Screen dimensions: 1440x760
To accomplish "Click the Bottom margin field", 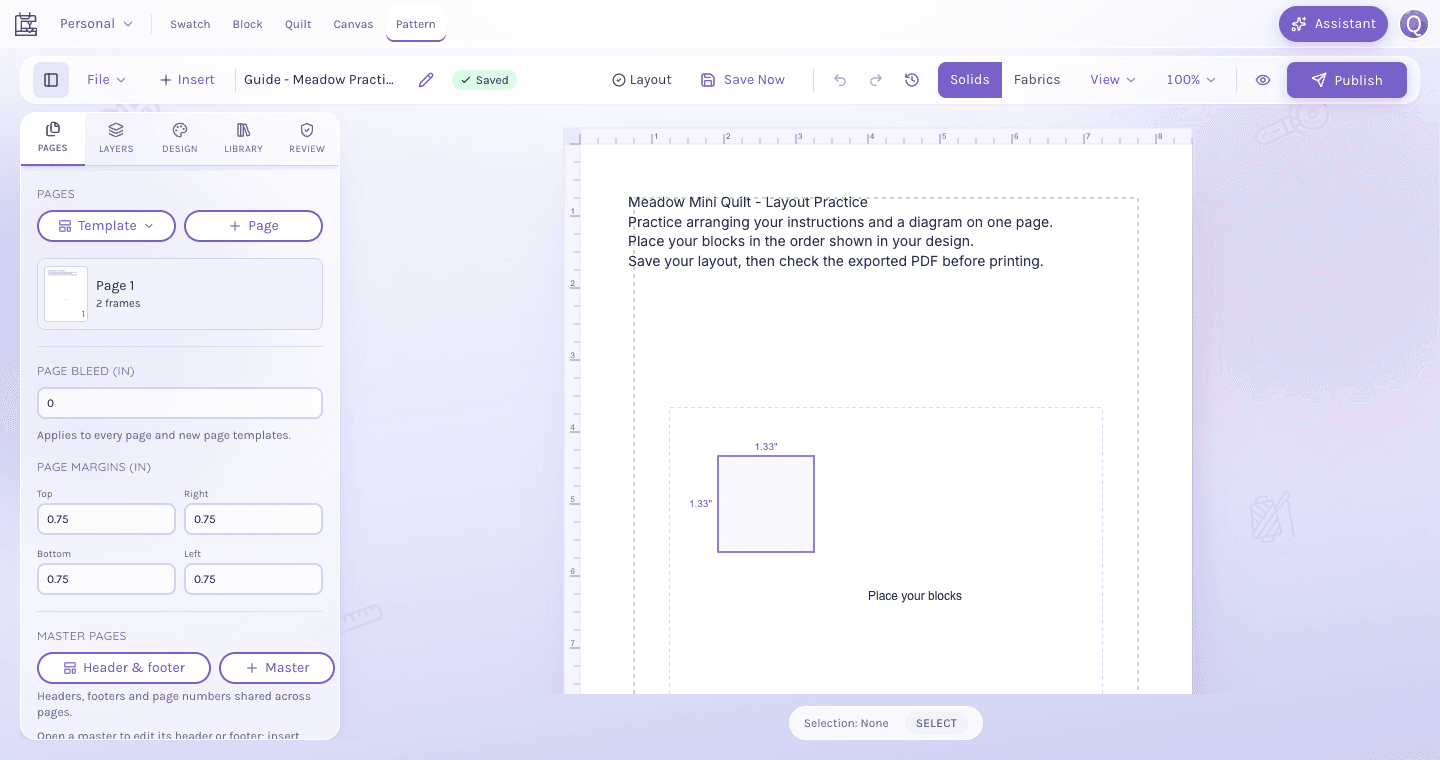I will coord(106,579).
